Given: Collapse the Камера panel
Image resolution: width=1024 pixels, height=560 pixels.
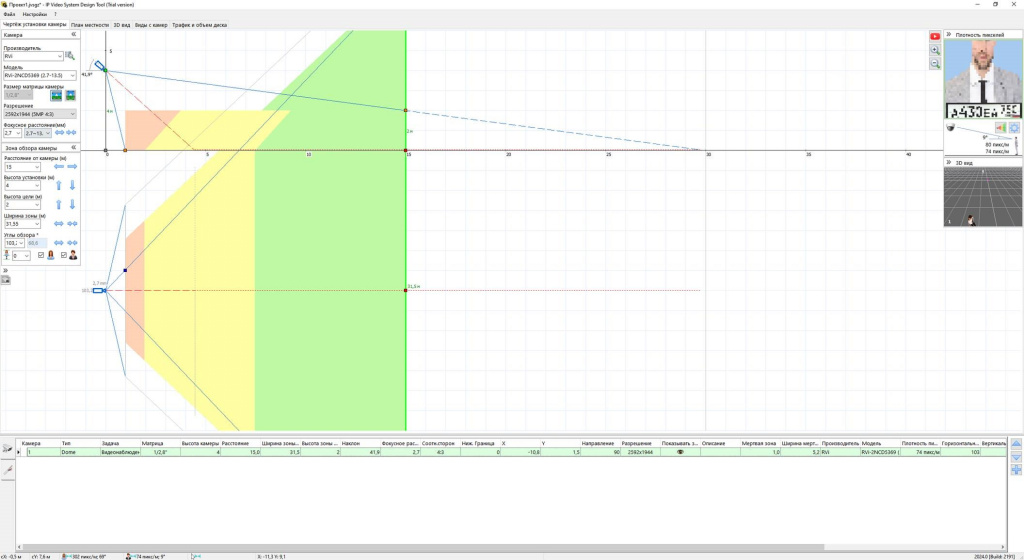Looking at the screenshot, I should pos(73,35).
